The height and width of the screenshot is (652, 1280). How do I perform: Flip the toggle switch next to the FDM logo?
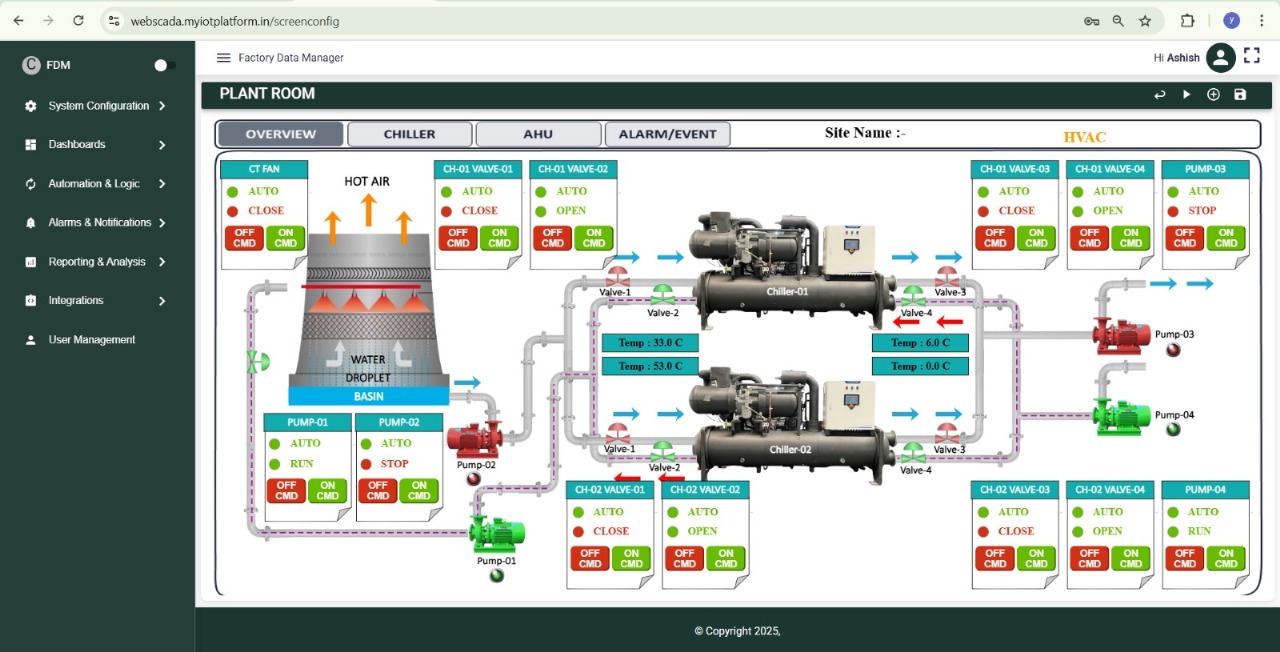pyautogui.click(x=161, y=64)
